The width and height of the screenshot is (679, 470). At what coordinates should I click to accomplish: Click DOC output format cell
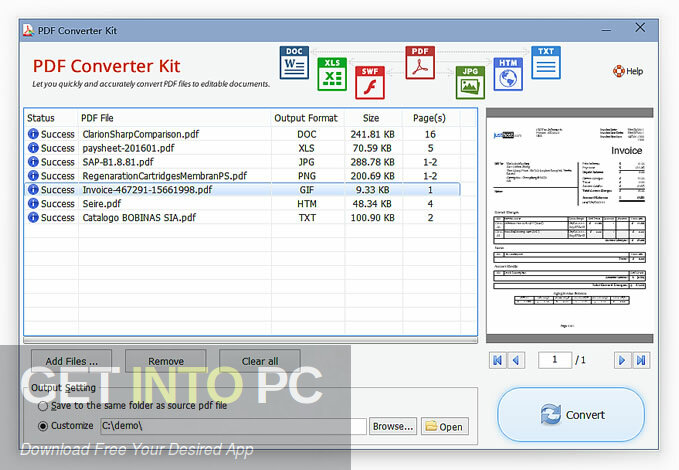[x=307, y=134]
